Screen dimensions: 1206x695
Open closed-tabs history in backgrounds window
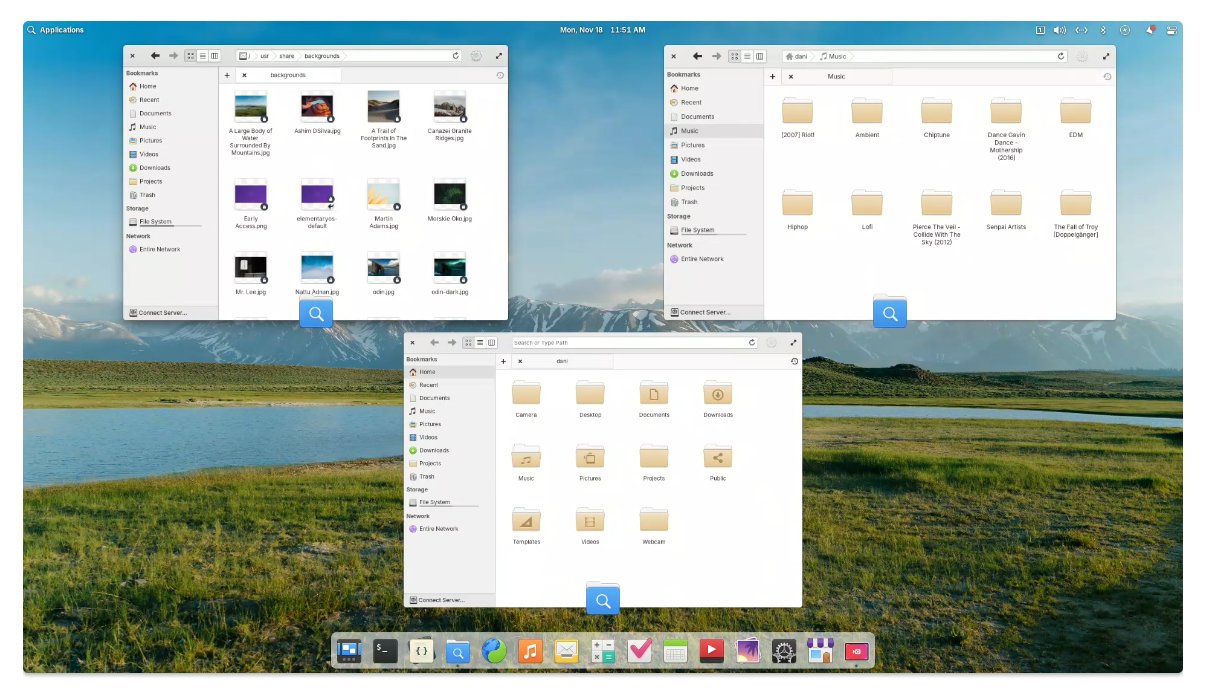coord(500,75)
